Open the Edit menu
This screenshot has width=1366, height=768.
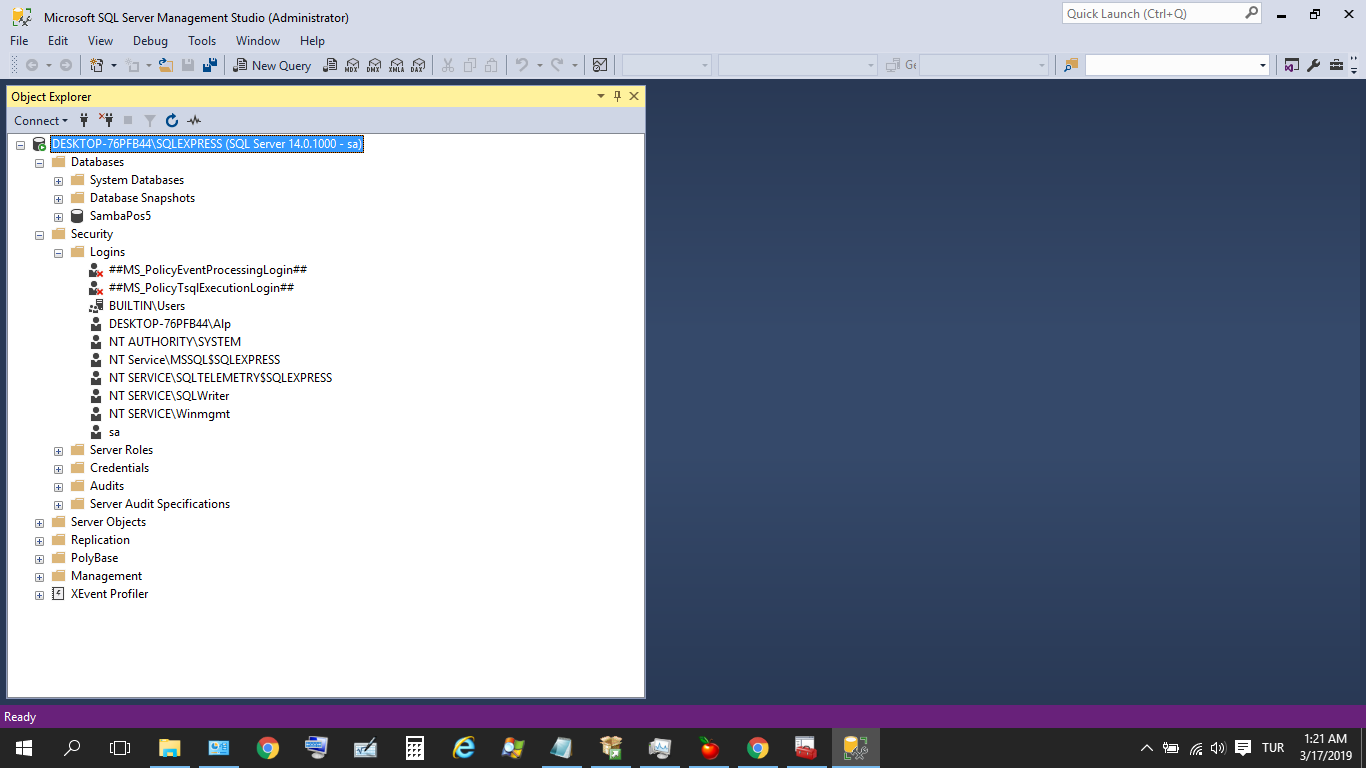pos(58,41)
